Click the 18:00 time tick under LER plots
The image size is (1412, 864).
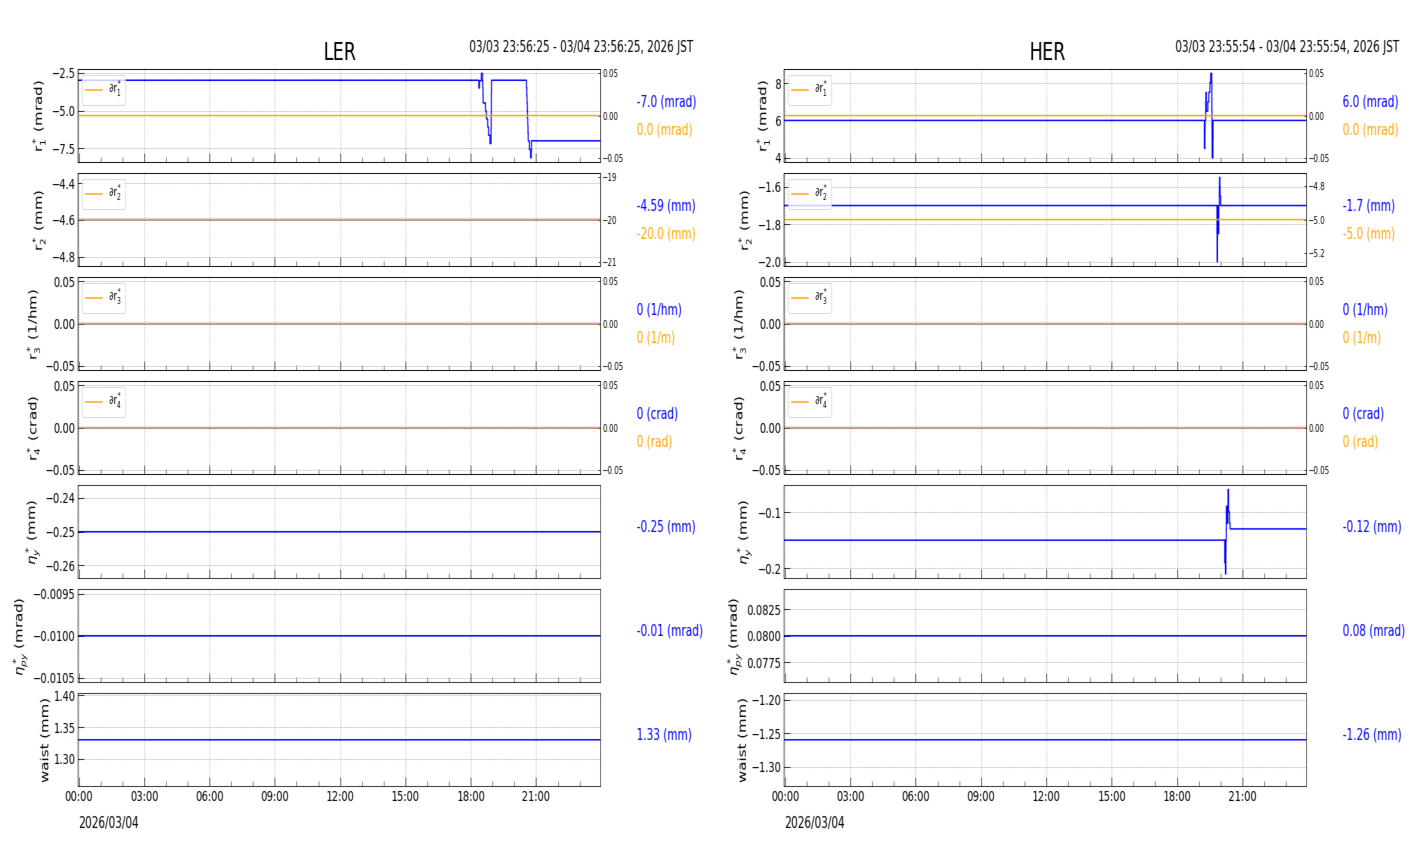pos(471,797)
